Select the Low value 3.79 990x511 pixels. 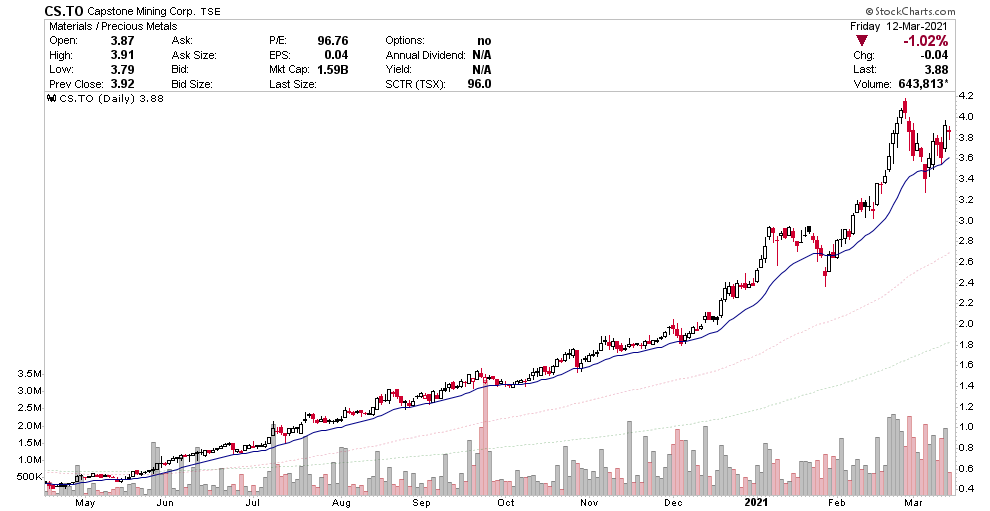tap(122, 69)
